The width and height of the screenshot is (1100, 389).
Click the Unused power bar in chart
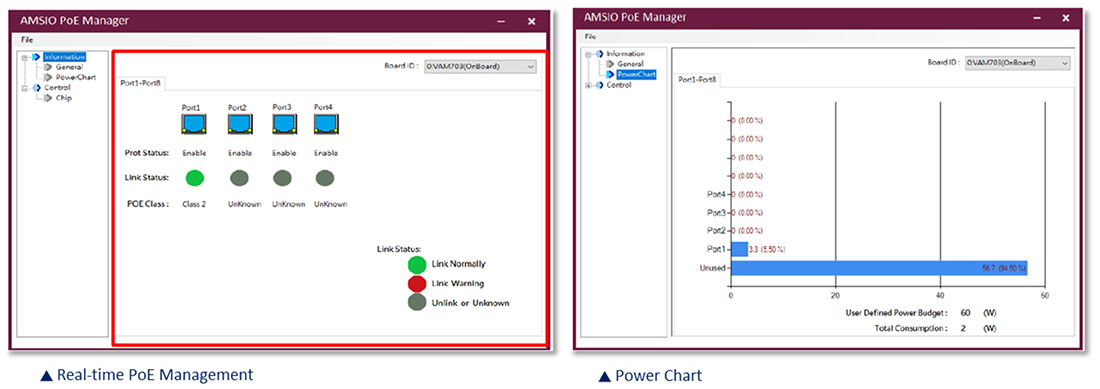pos(879,268)
